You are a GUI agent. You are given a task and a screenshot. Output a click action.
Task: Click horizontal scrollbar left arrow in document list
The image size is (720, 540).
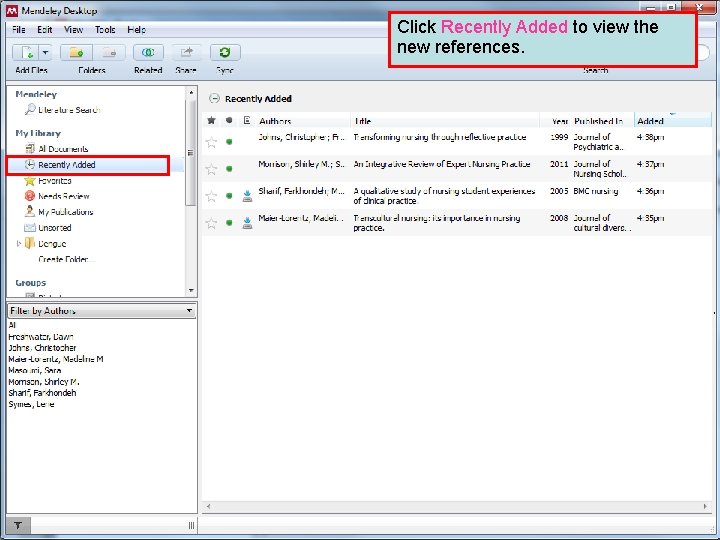208,506
